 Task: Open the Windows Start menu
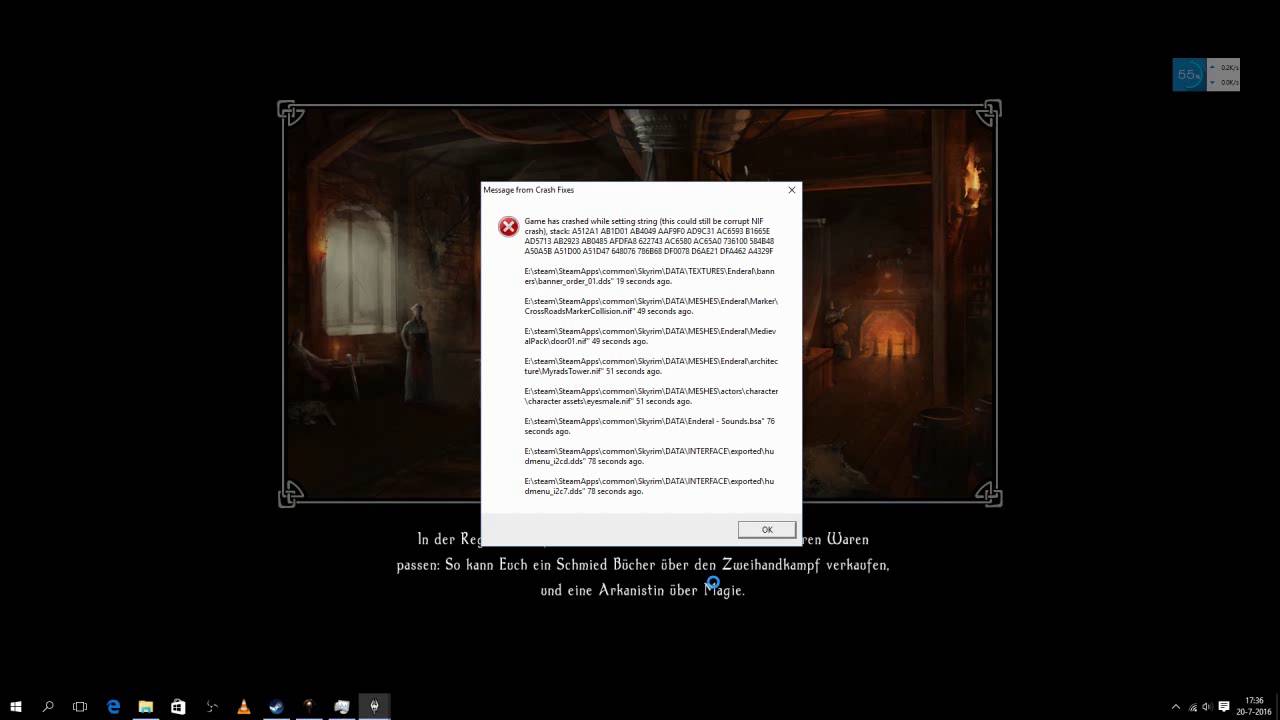tap(16, 707)
